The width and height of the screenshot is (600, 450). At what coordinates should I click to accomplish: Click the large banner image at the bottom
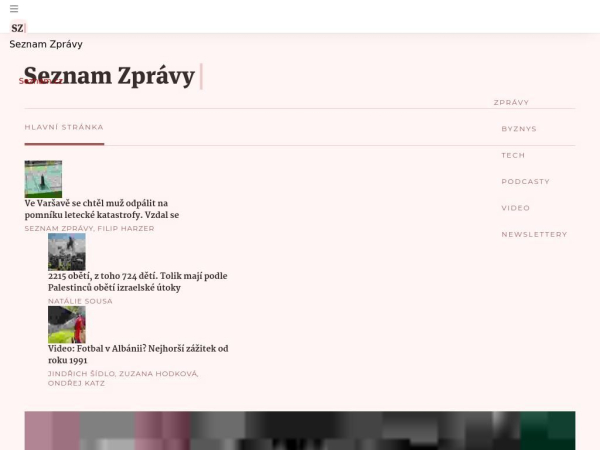tap(300, 430)
